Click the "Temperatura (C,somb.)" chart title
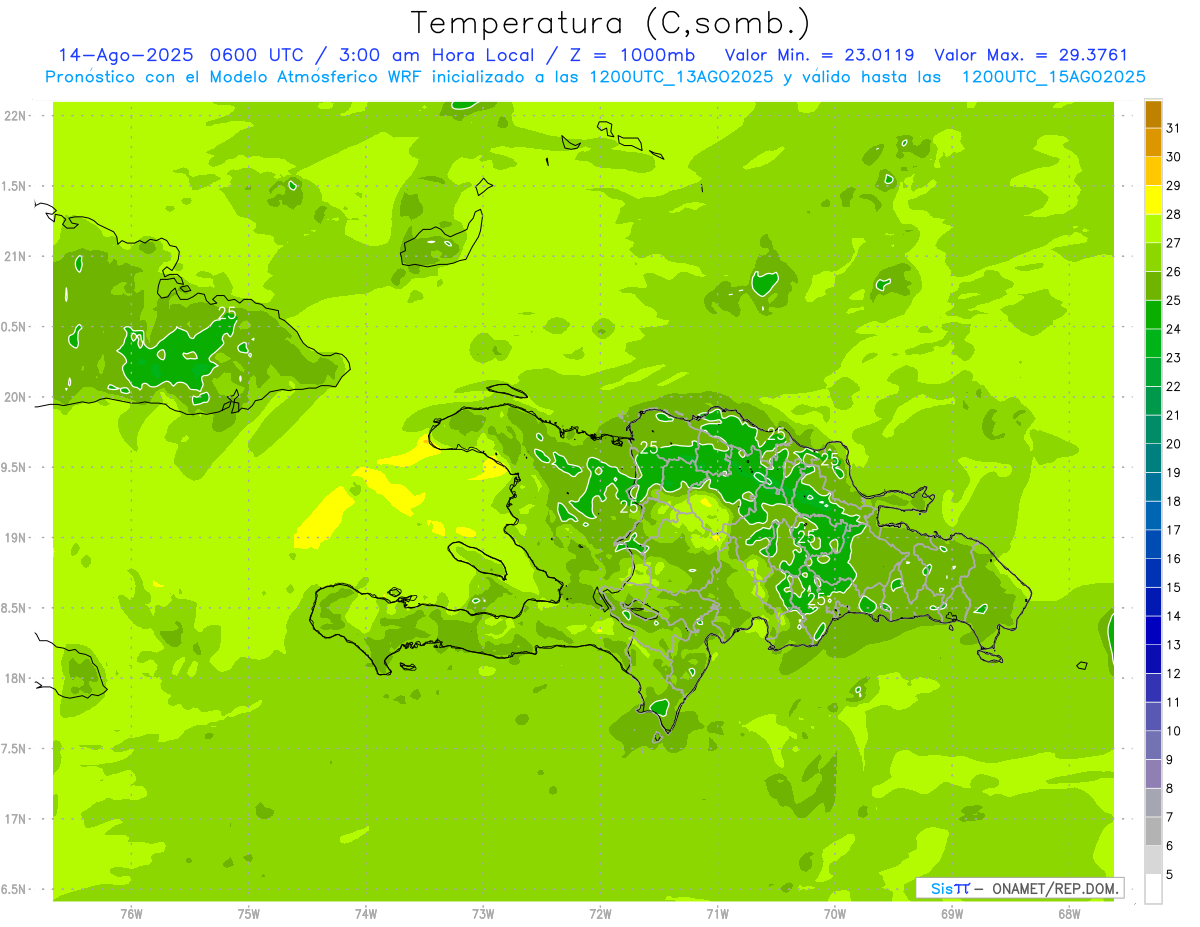Image resolution: width=1200 pixels, height=927 pixels. pos(611,23)
